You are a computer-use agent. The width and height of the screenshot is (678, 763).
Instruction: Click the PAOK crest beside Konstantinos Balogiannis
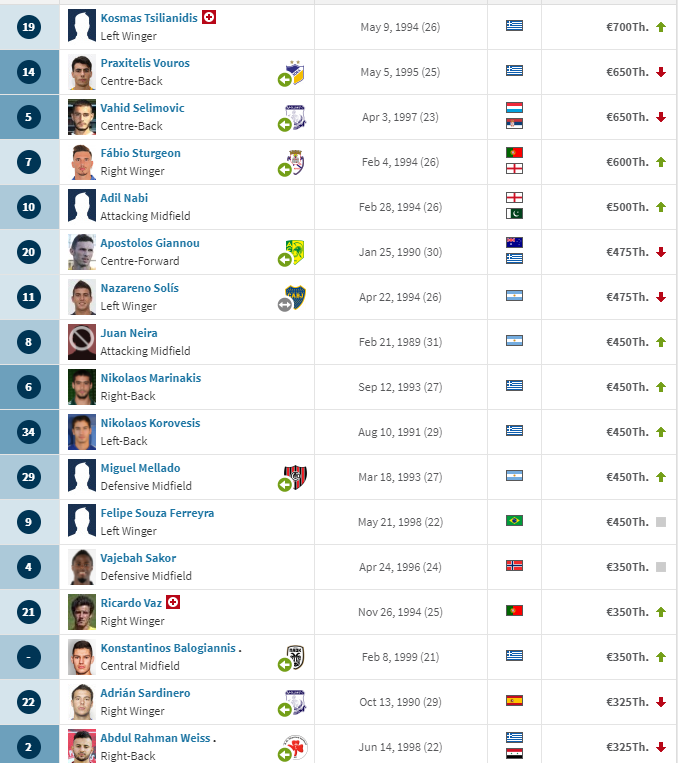(295, 657)
